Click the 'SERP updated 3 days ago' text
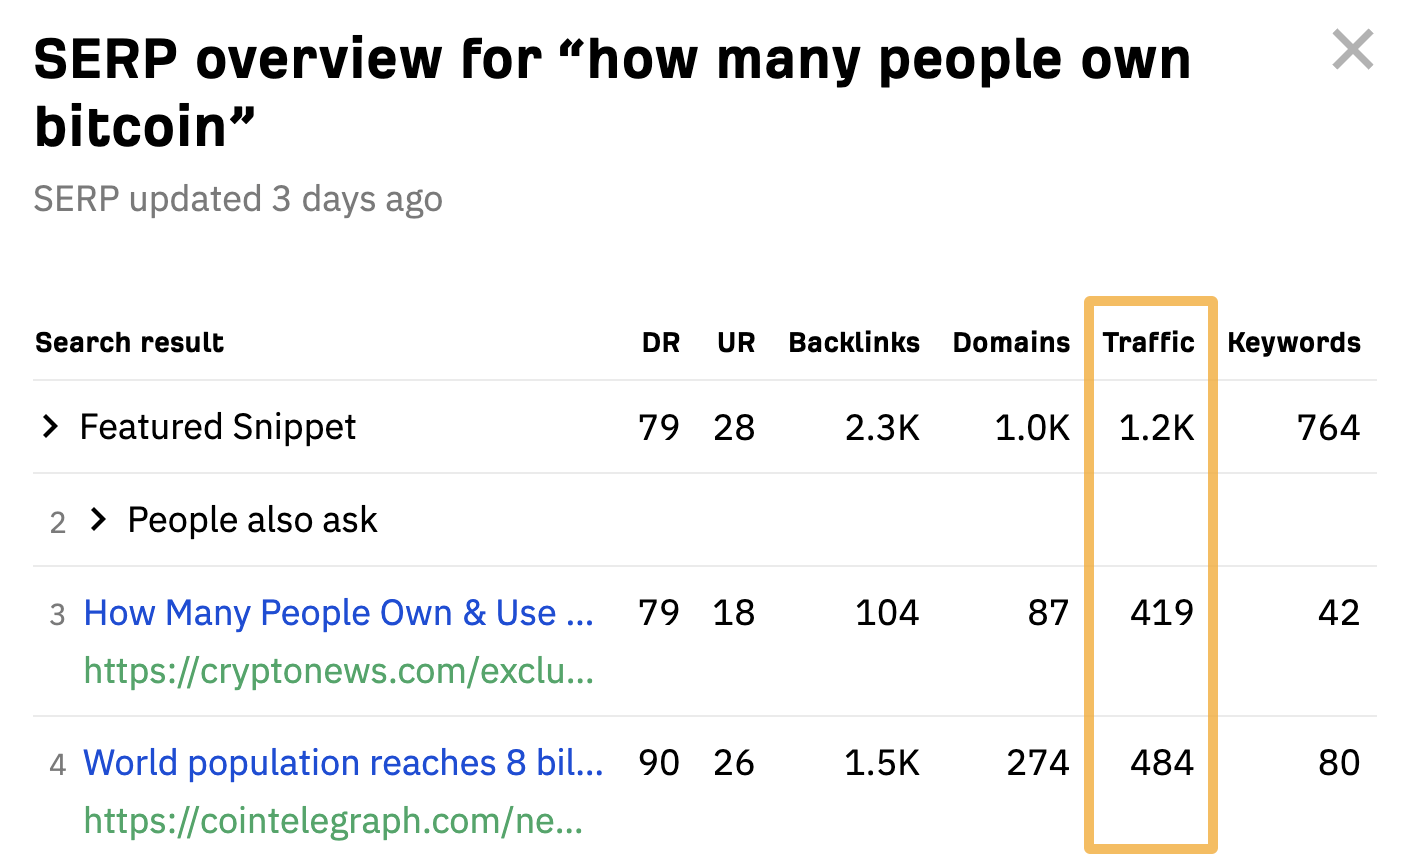The height and width of the screenshot is (862, 1416). 238,199
